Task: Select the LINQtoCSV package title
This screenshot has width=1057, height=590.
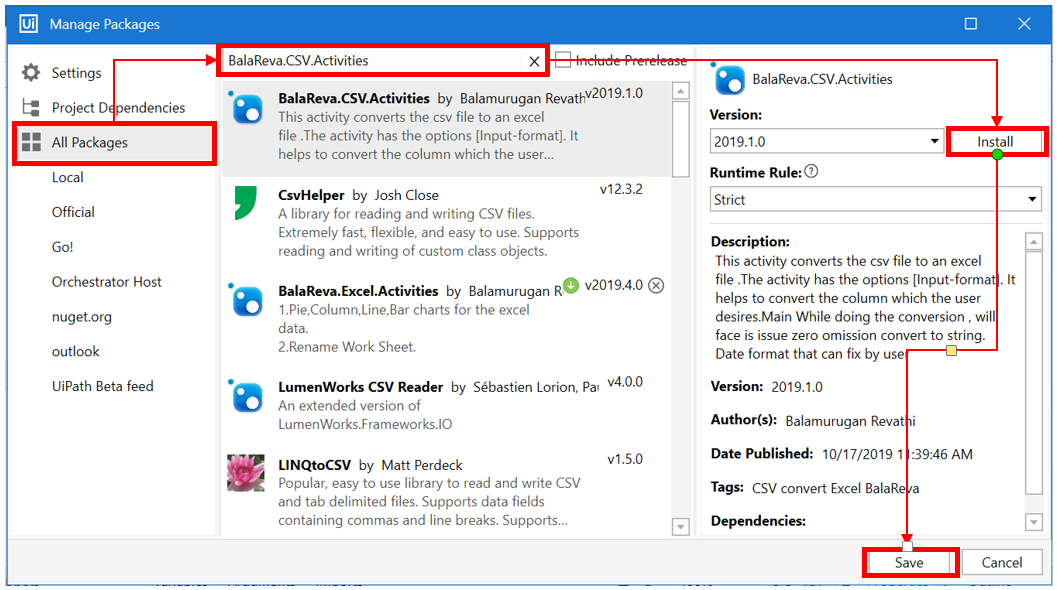Action: [x=314, y=465]
